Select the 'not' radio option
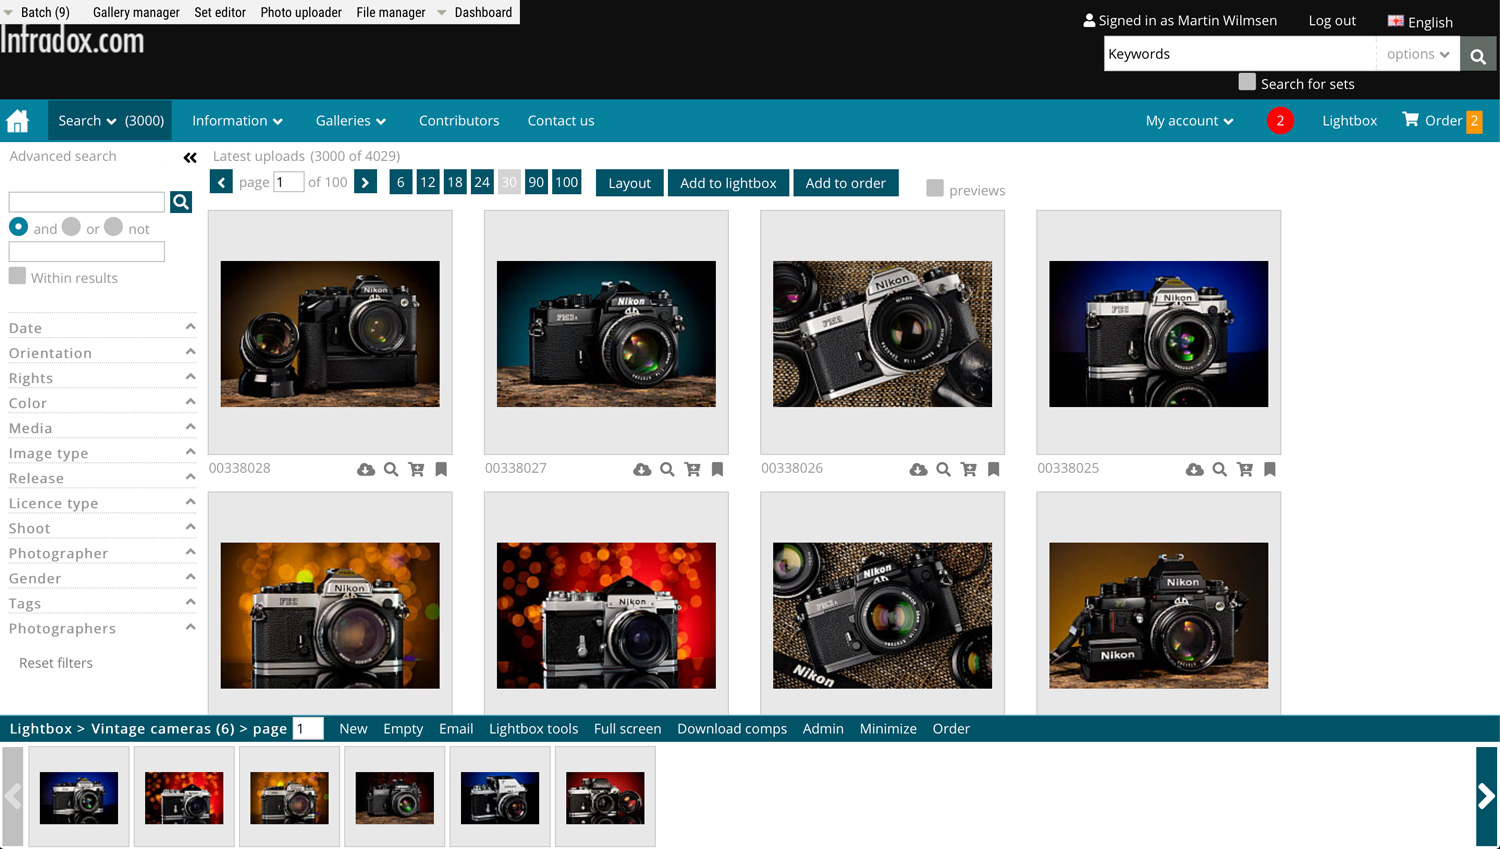The height and width of the screenshot is (849, 1500). click(114, 227)
